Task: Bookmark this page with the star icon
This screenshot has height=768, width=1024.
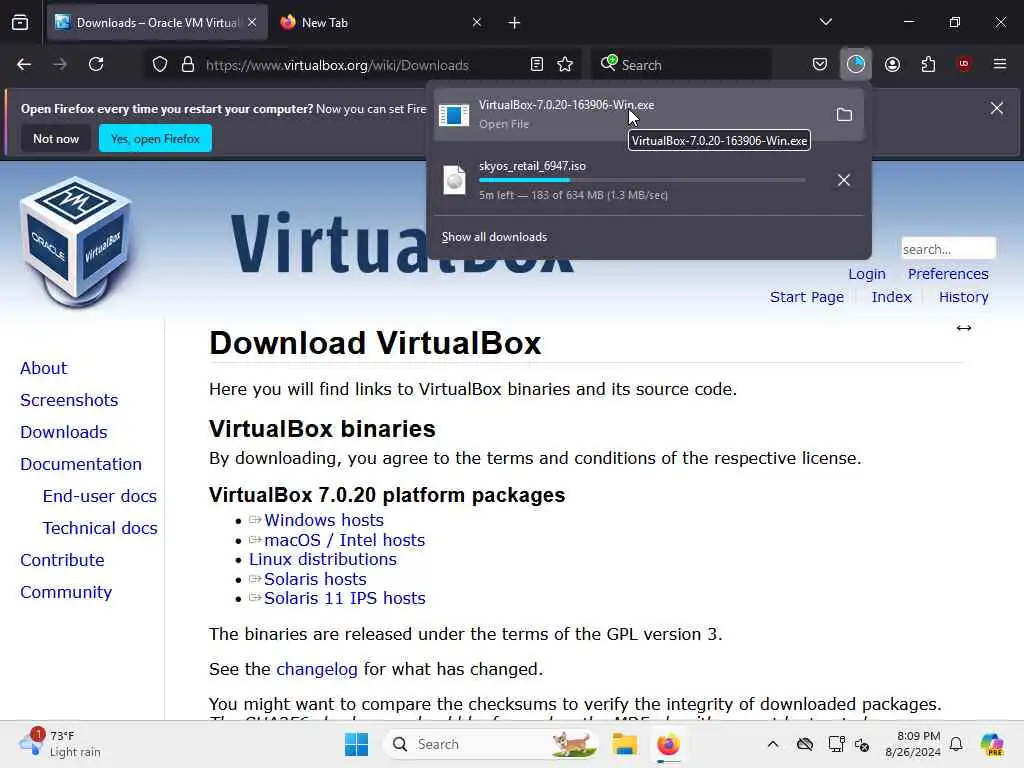Action: pos(565,64)
